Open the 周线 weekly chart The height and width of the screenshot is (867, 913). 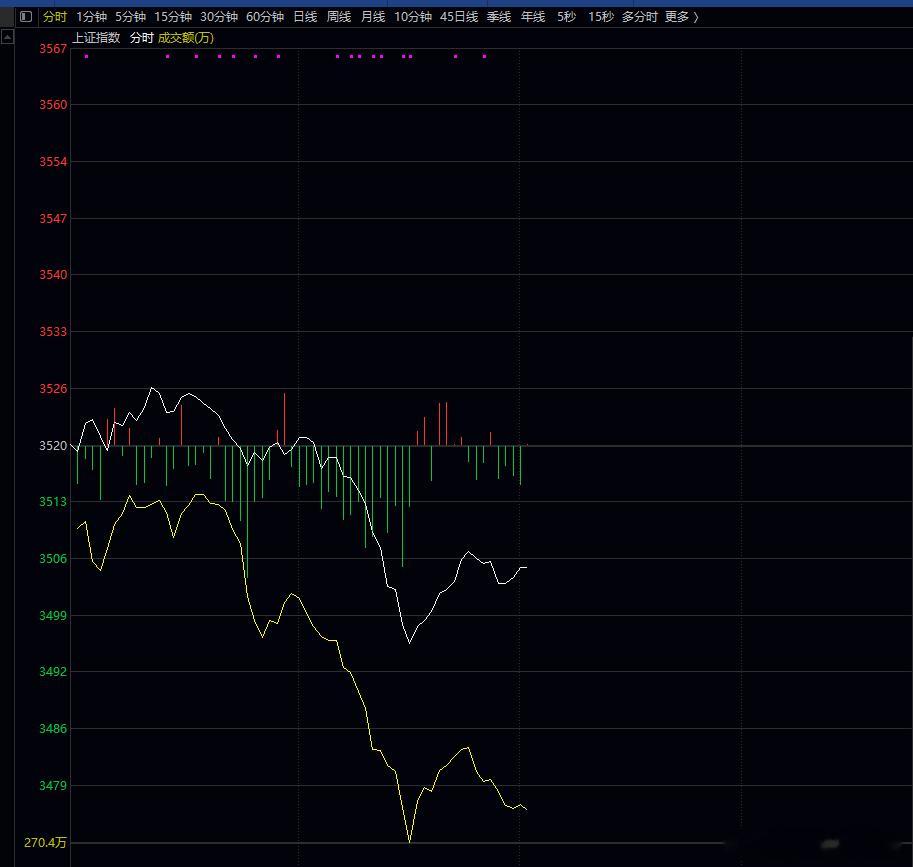point(339,17)
